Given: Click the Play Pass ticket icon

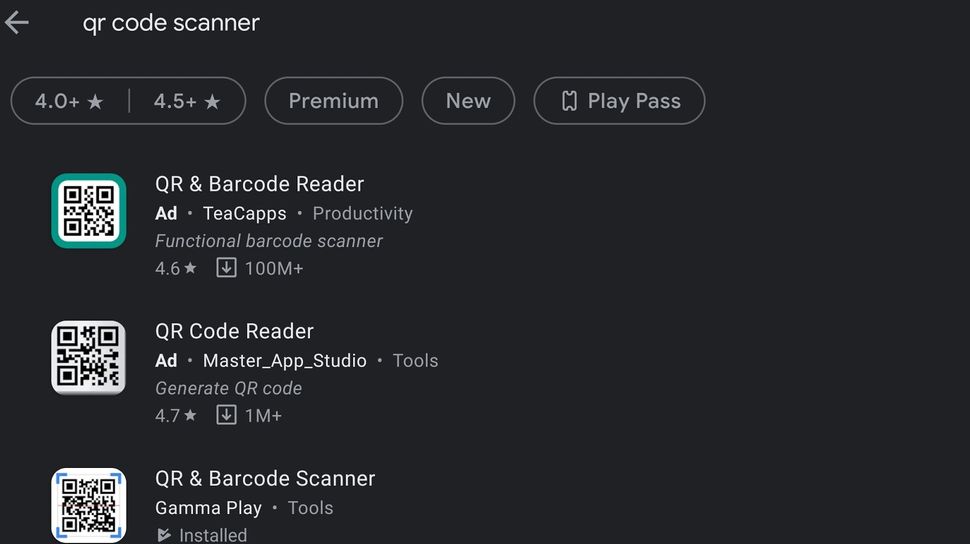Looking at the screenshot, I should (569, 101).
